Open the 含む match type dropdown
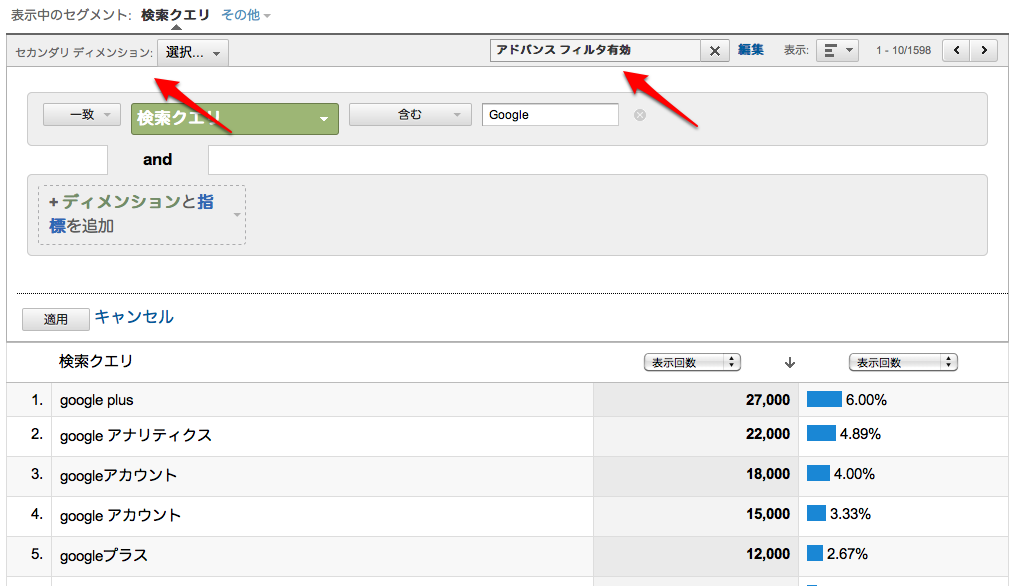The image size is (1014, 586). [410, 114]
